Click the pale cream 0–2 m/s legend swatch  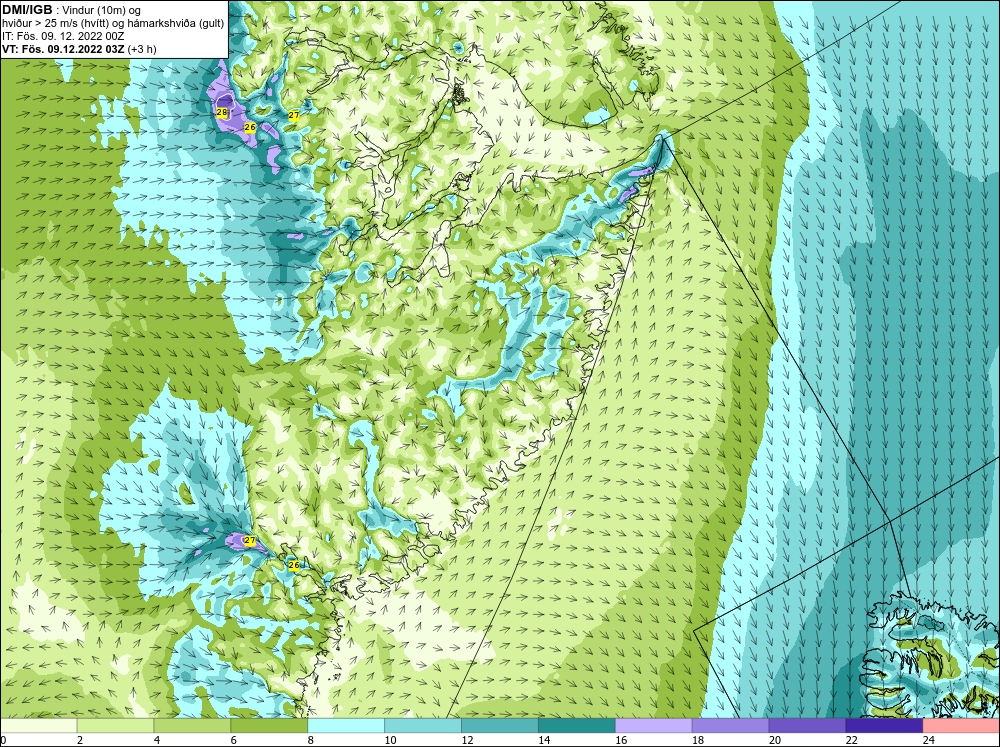[38, 726]
